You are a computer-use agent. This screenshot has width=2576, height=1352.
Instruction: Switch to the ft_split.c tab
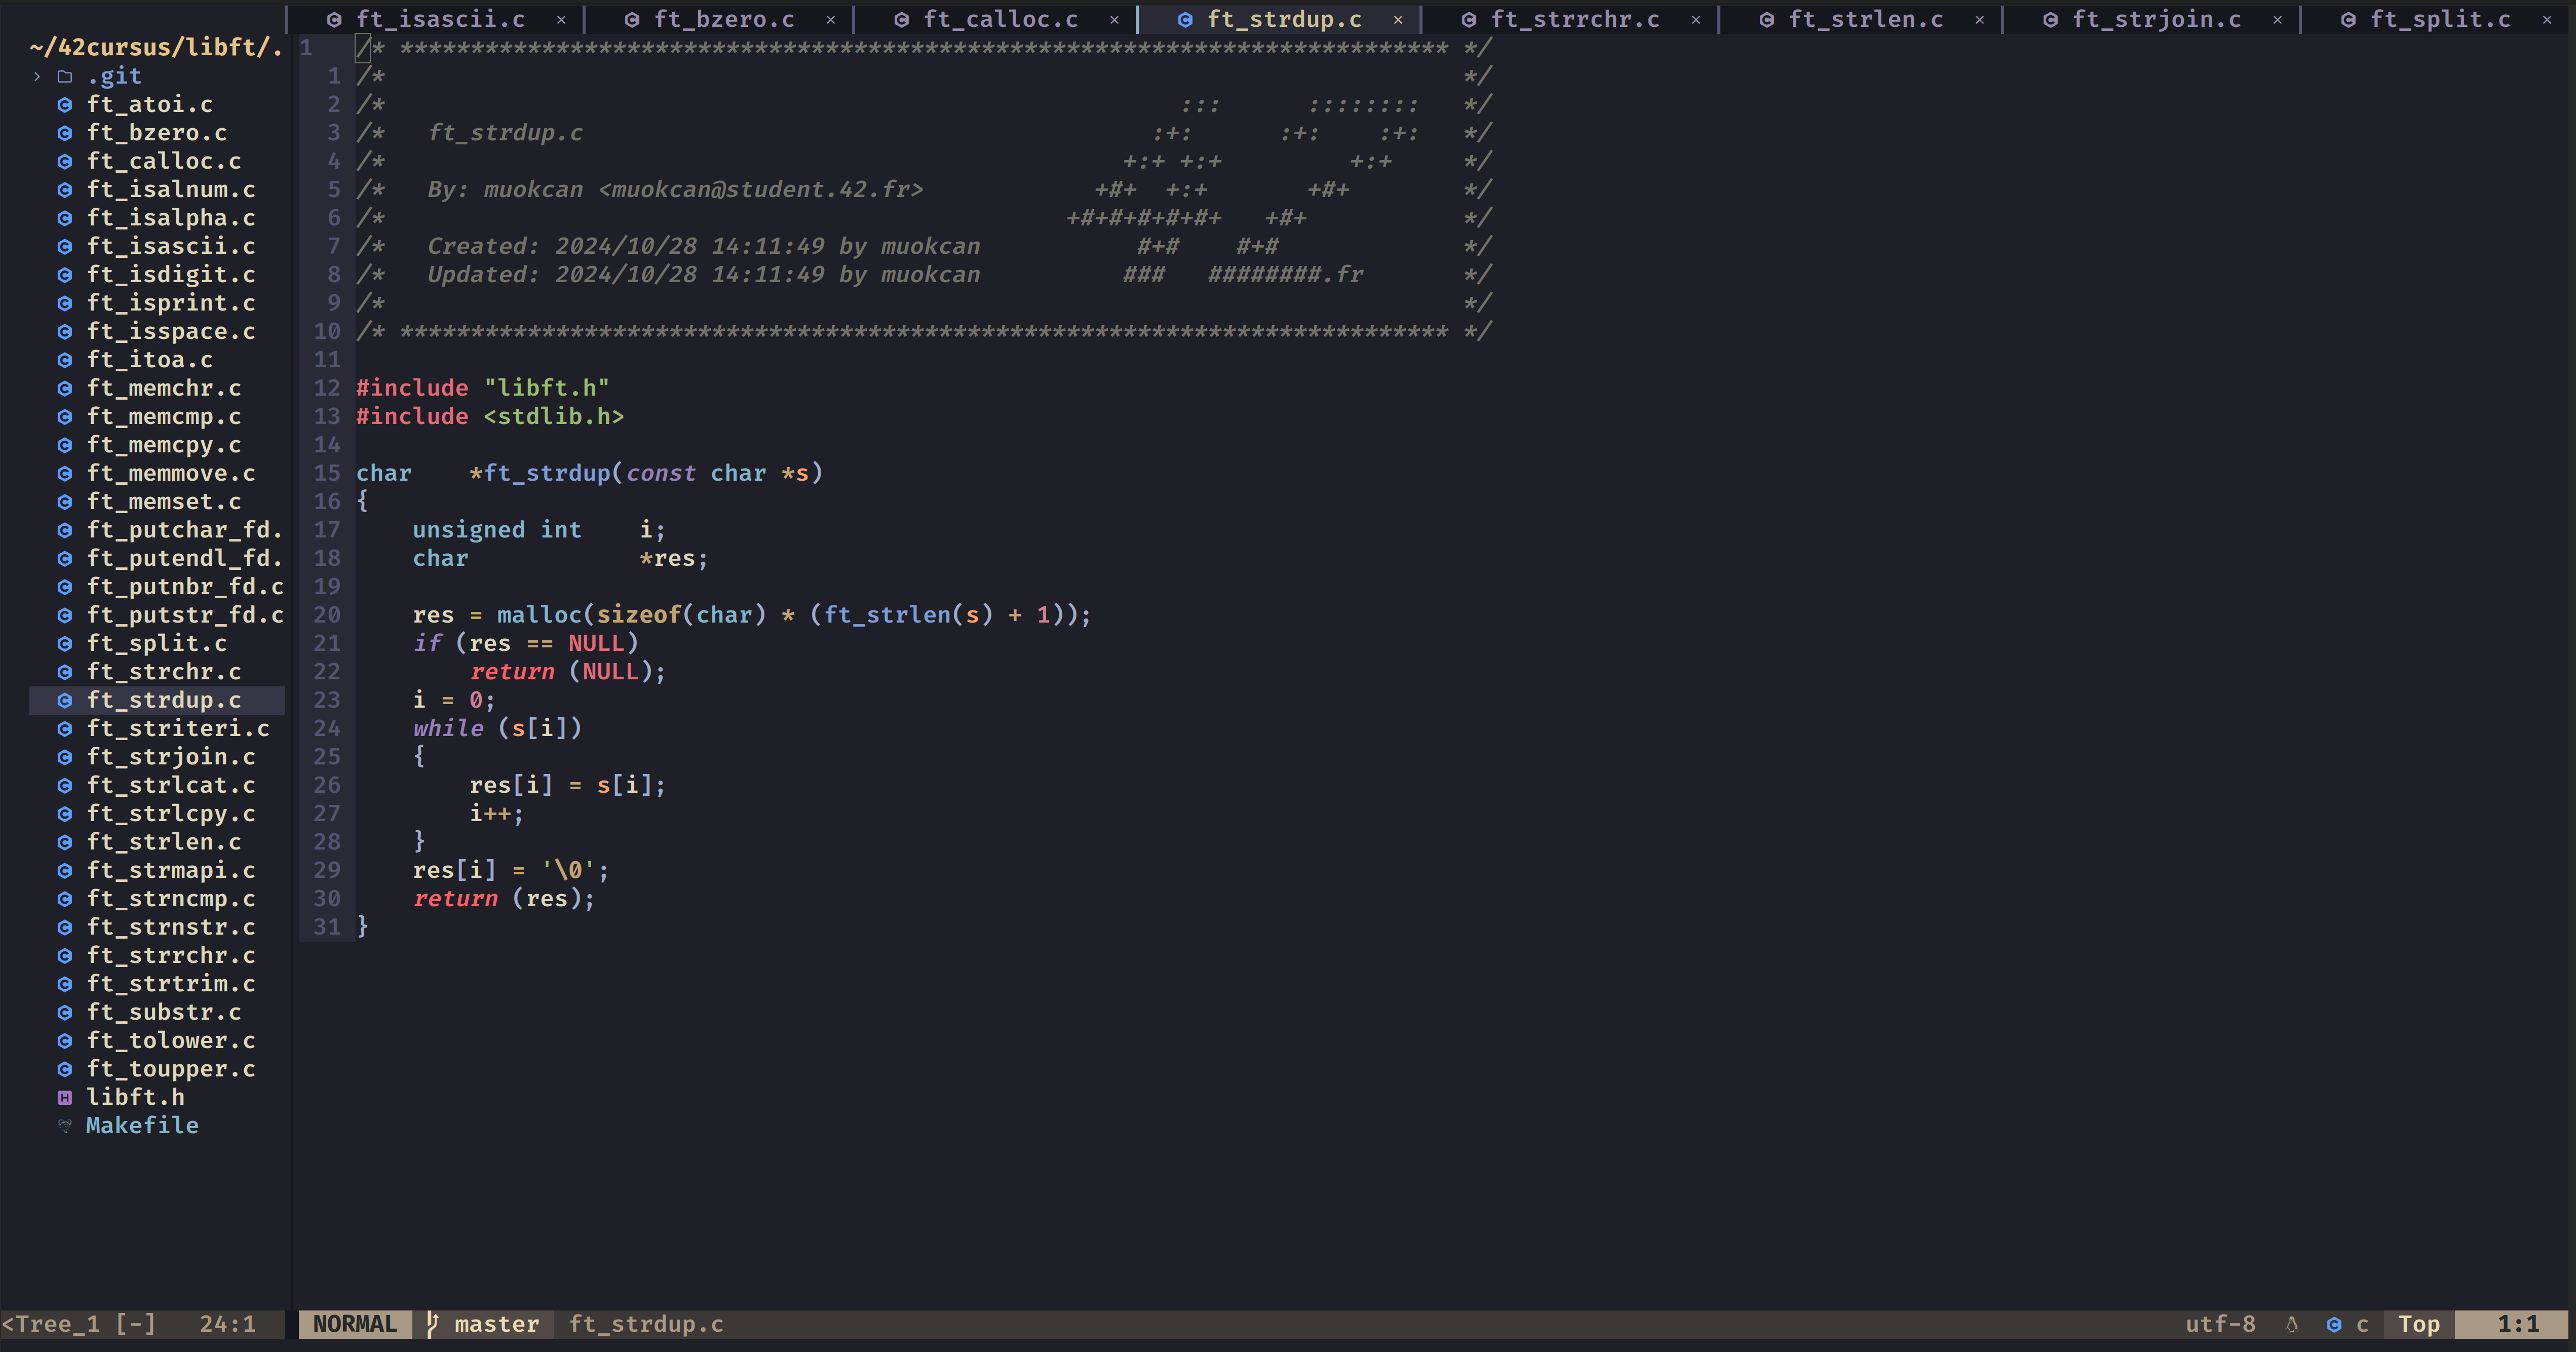coord(2440,19)
